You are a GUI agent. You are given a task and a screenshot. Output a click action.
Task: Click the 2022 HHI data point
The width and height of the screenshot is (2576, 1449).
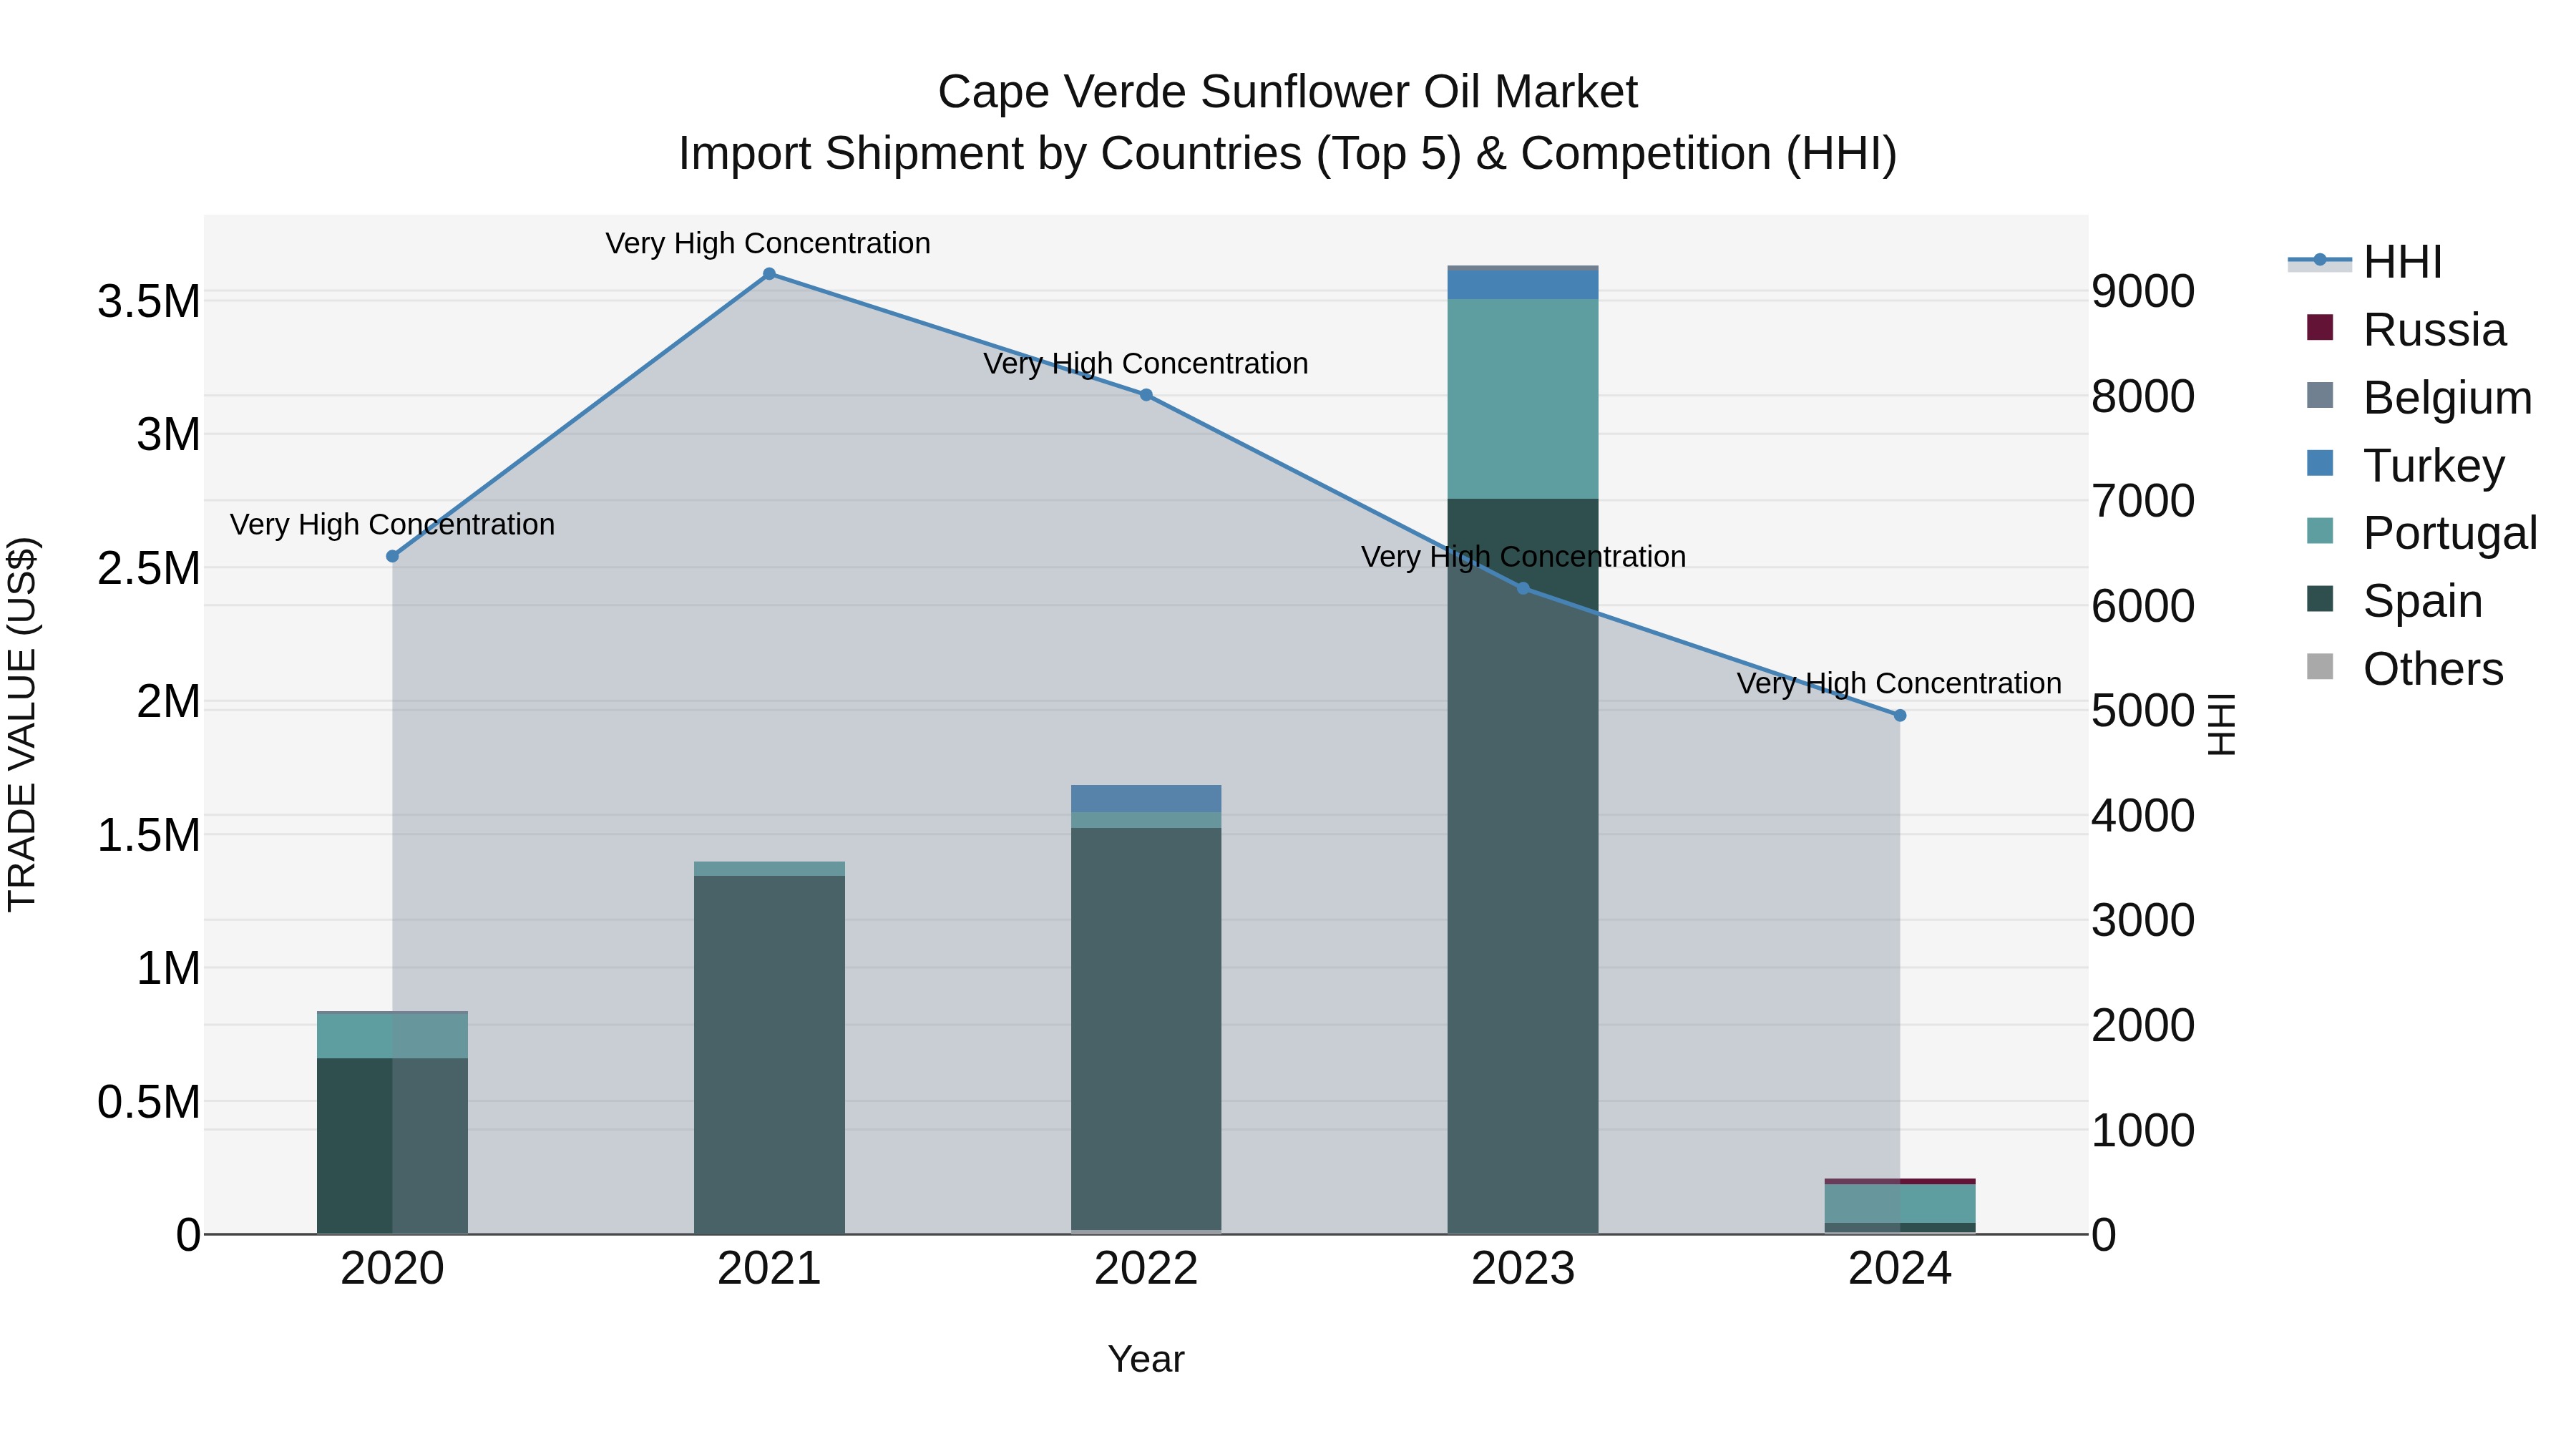(1146, 395)
